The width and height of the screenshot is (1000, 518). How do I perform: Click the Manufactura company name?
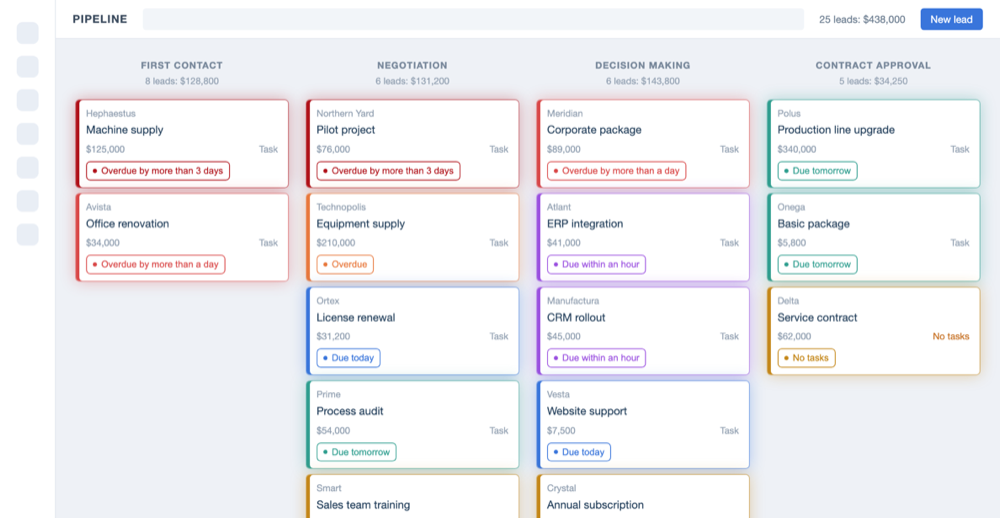pos(573,301)
